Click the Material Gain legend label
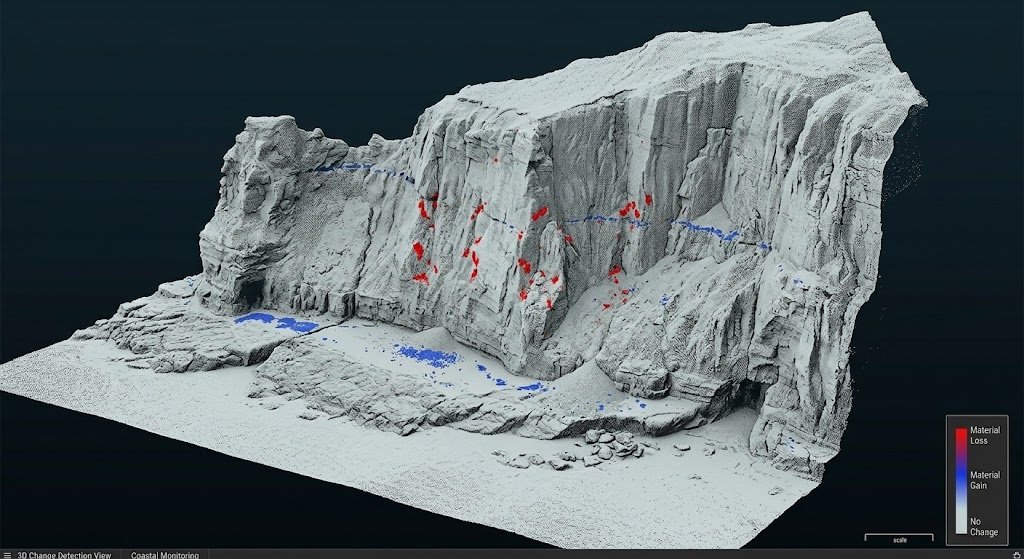 coord(984,480)
